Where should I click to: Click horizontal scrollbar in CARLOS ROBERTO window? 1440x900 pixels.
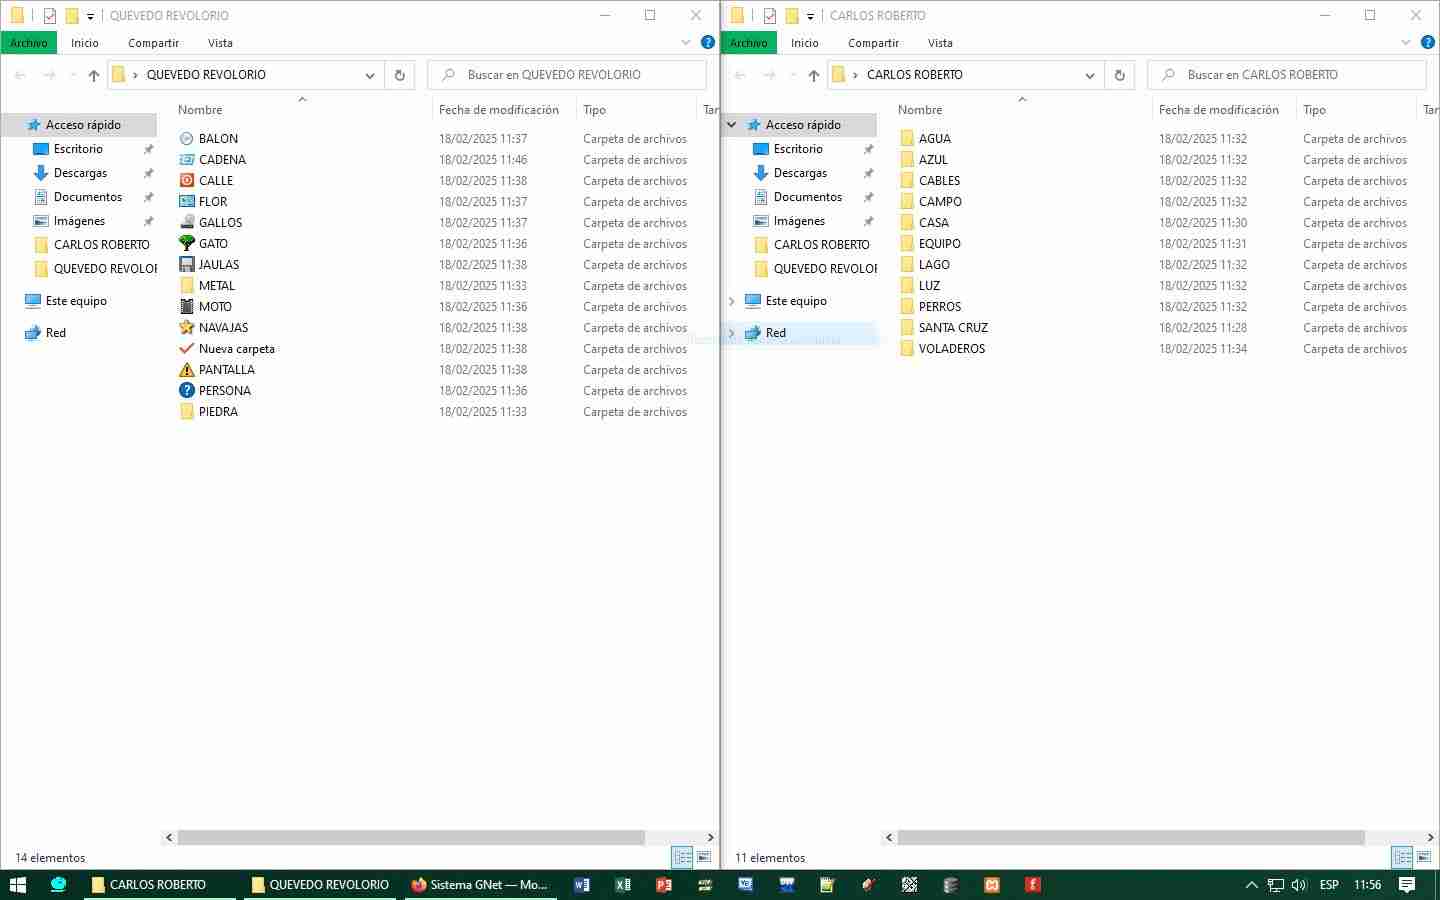point(1131,837)
